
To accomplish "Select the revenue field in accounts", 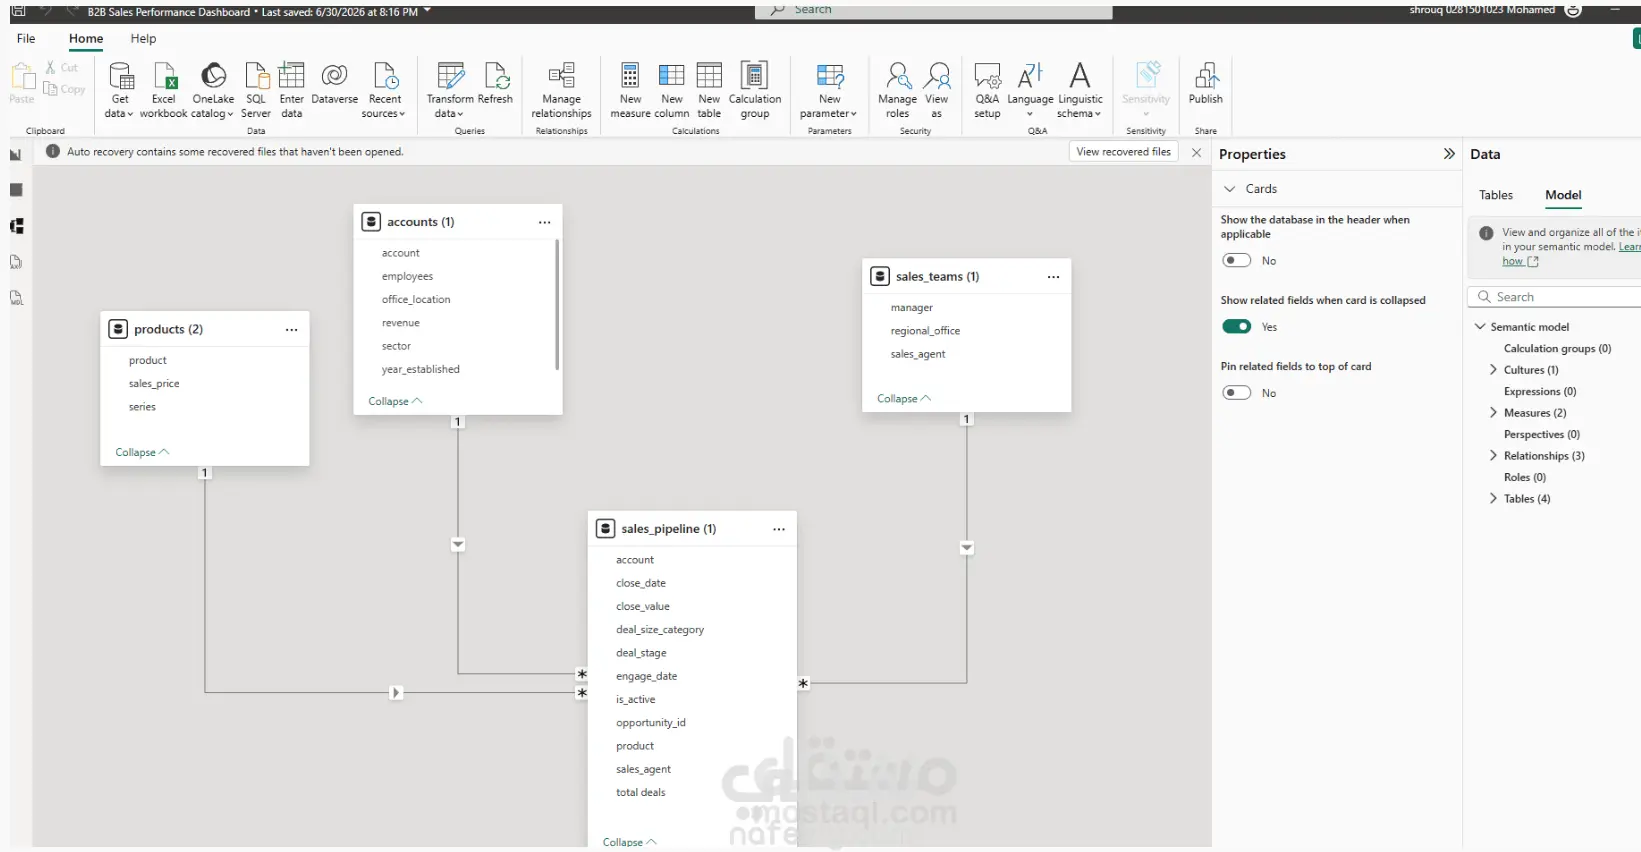I will pyautogui.click(x=400, y=323).
